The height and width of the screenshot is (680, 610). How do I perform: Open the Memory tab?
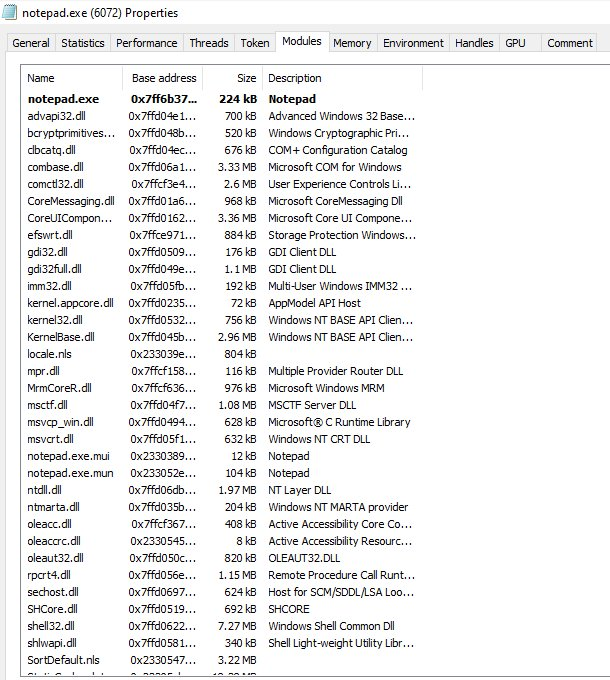[352, 43]
